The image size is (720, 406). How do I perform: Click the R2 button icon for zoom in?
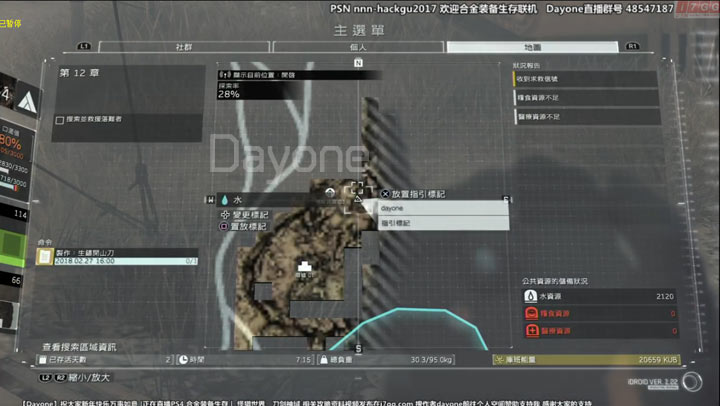coord(61,378)
